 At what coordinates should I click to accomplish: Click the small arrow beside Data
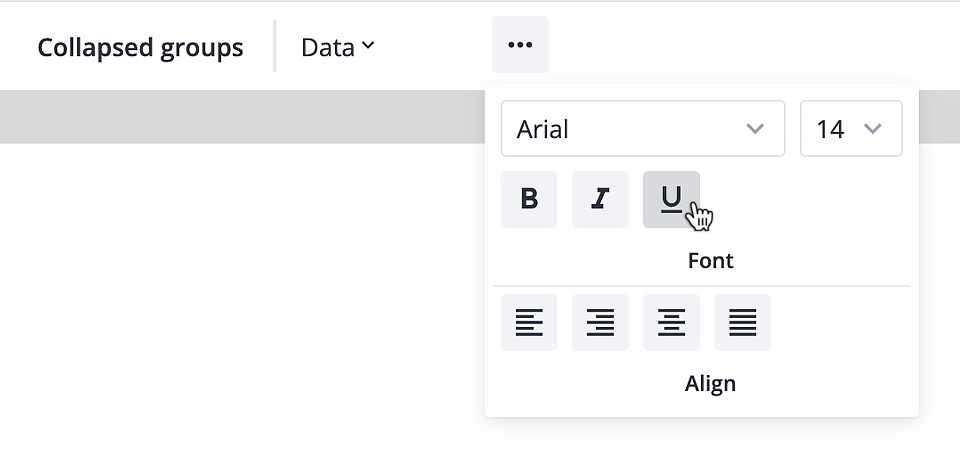(368, 45)
